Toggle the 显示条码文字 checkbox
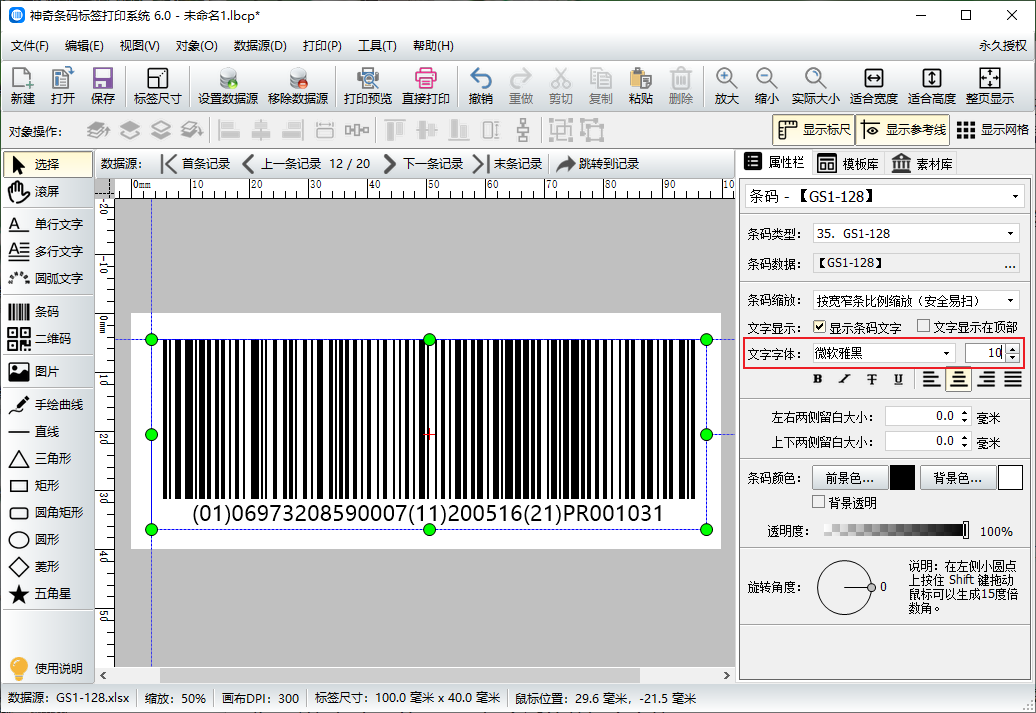Viewport: 1036px width, 713px height. click(x=819, y=326)
